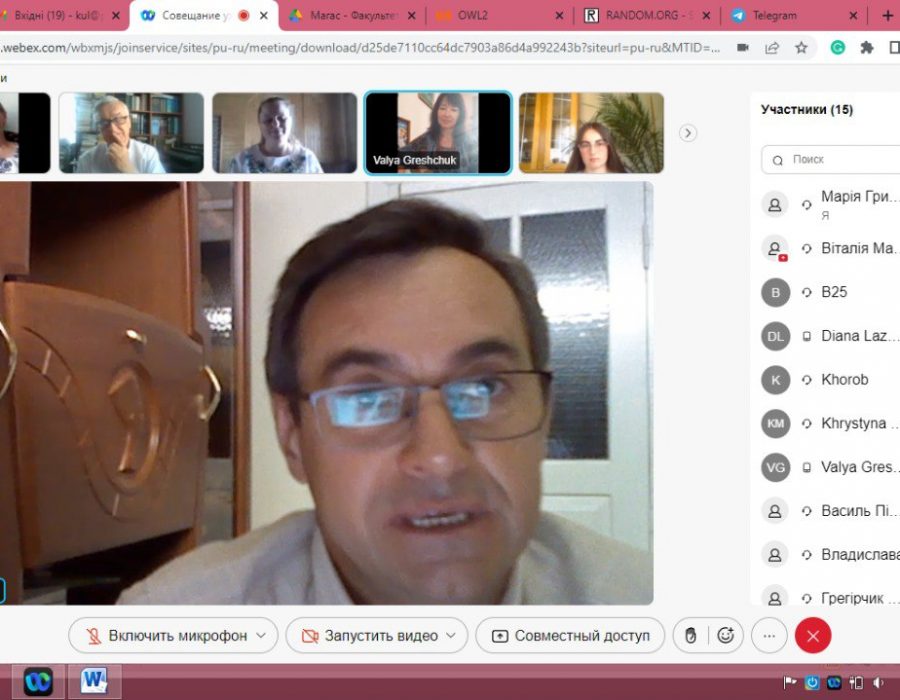
Task: Open Webex app from the taskbar
Action: [x=38, y=681]
